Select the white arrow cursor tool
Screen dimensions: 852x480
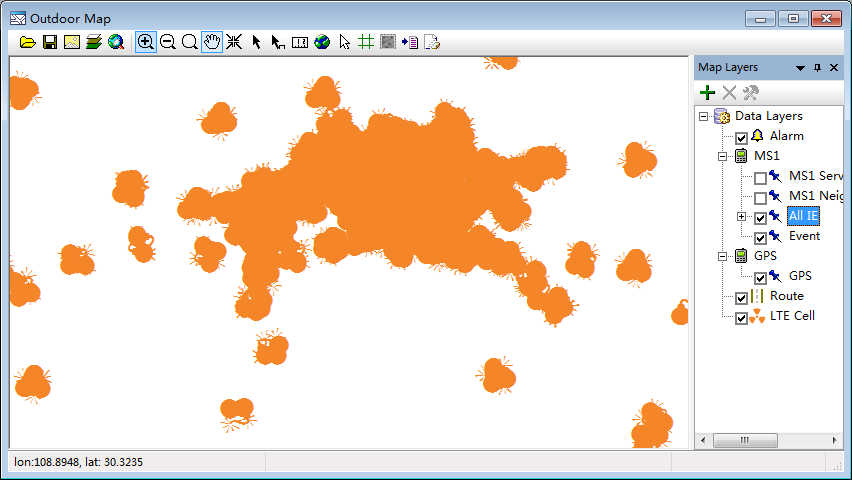click(x=344, y=42)
